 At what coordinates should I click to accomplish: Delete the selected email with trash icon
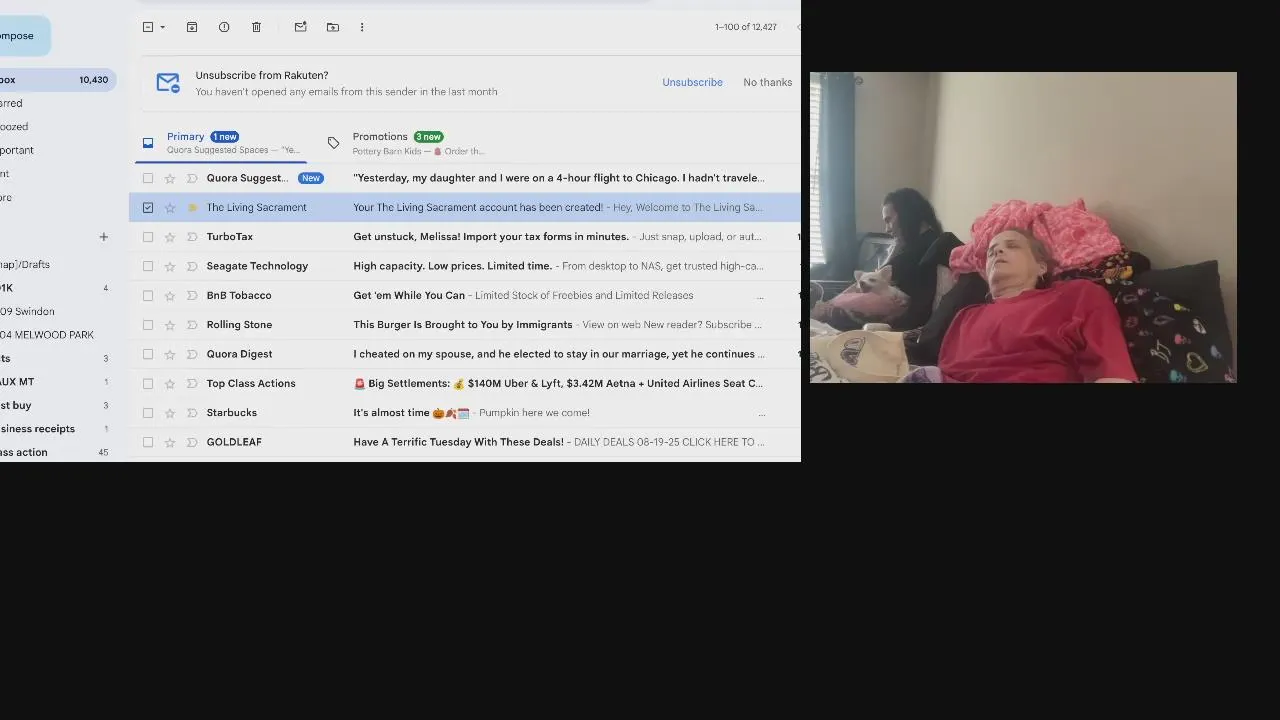[256, 27]
